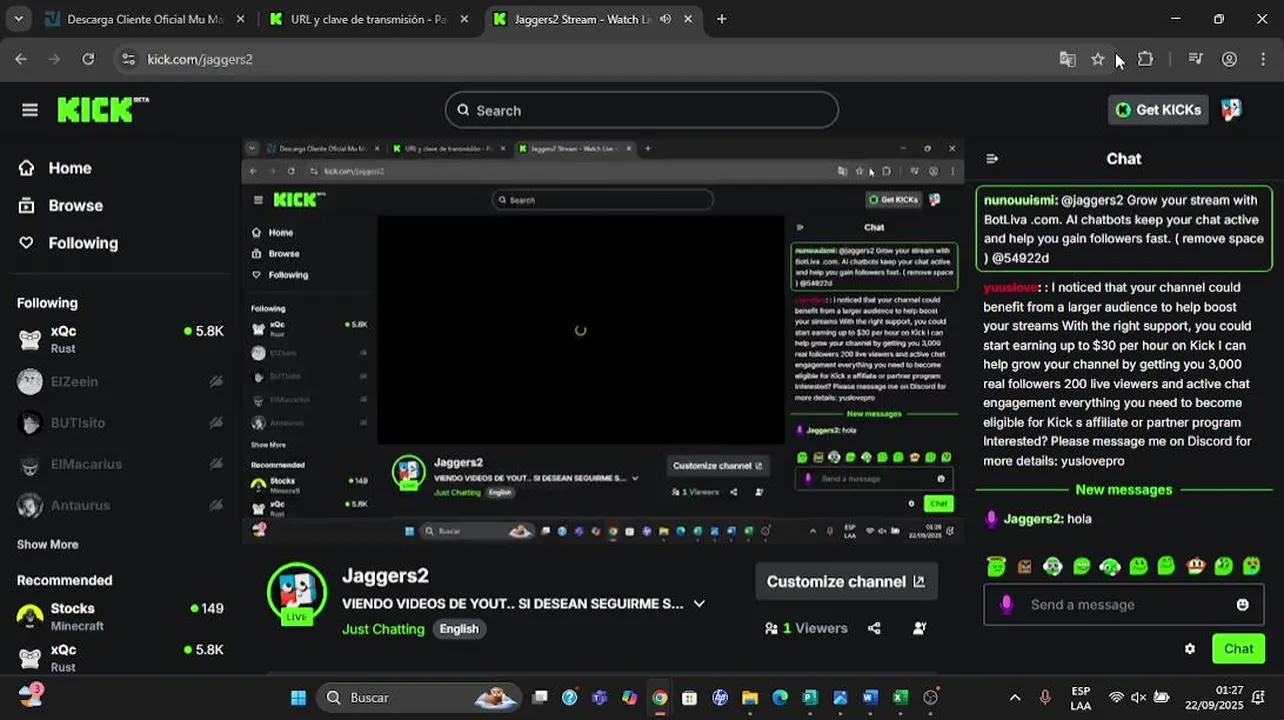Viewport: 1284px width, 720px height.
Task: Go back to the previous page
Action: click(21, 59)
